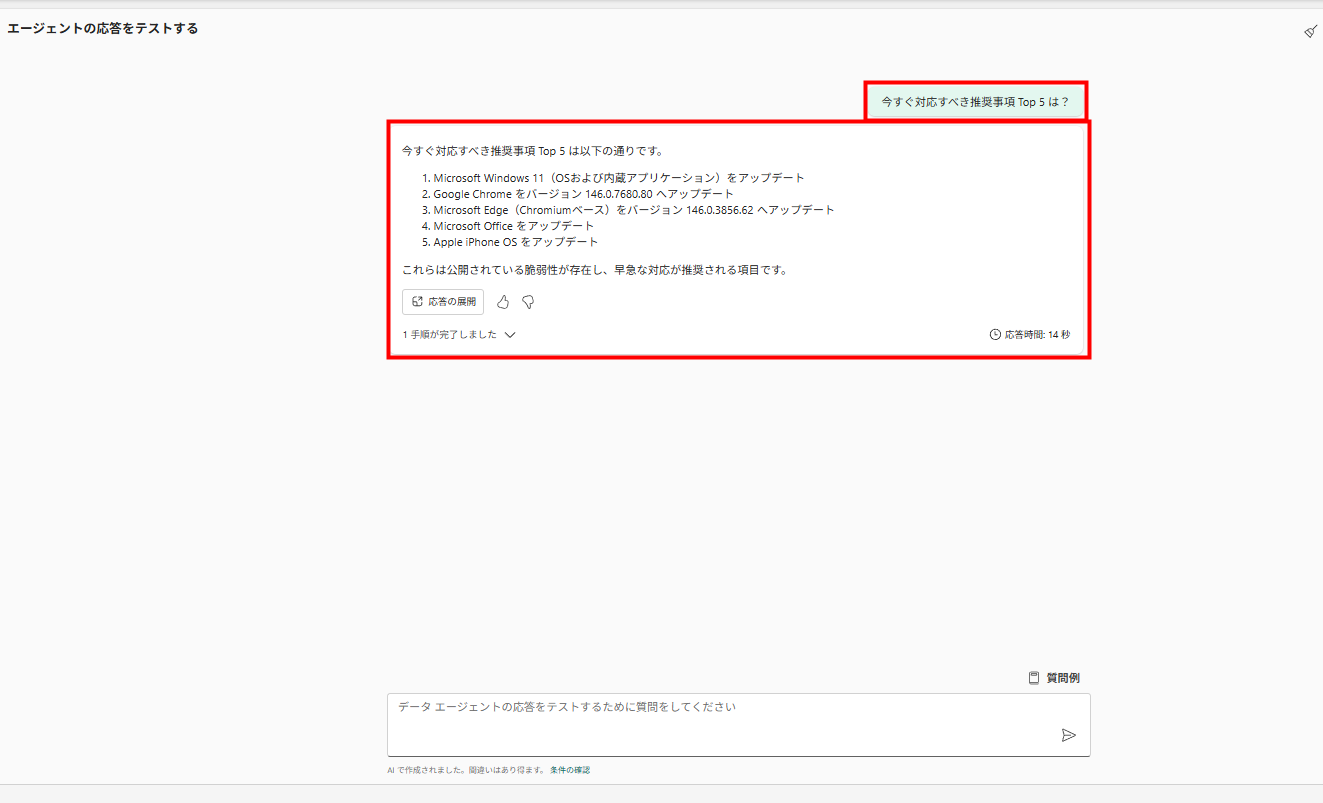The width and height of the screenshot is (1323, 803).
Task: Click the clock icon beside 応答時間
Action: [995, 335]
